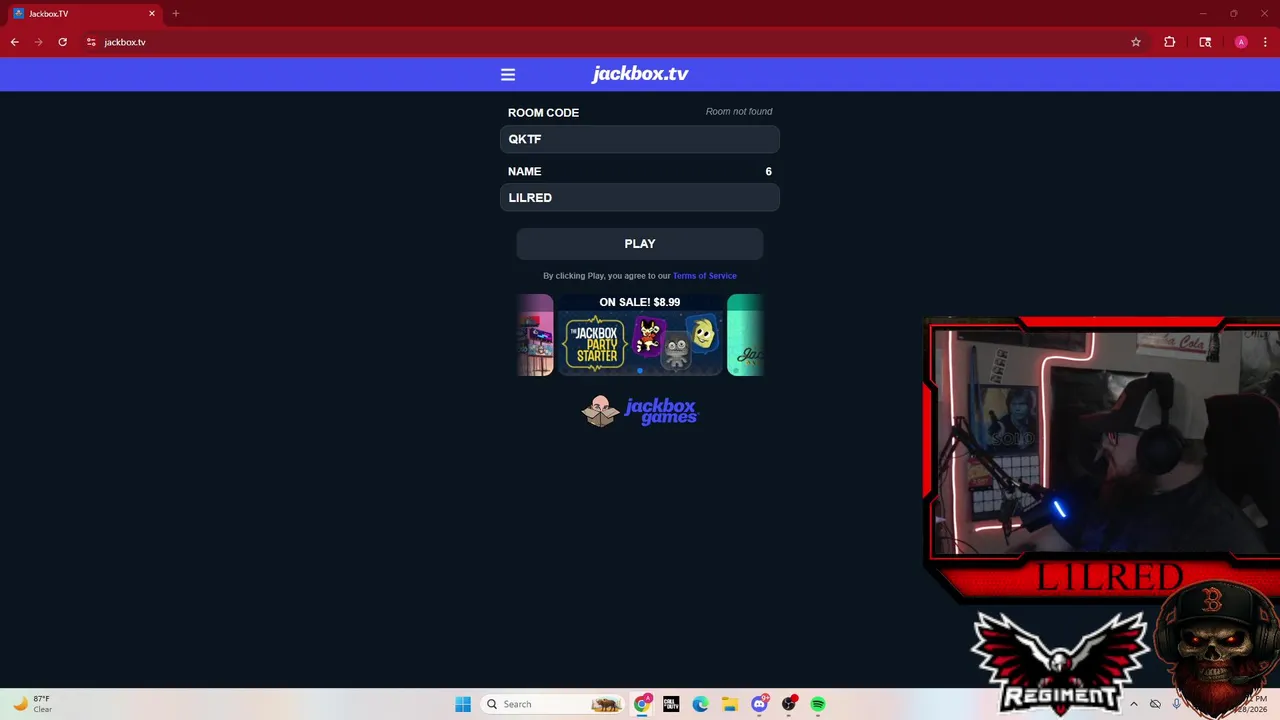Open the Terms of Service link

705,276
